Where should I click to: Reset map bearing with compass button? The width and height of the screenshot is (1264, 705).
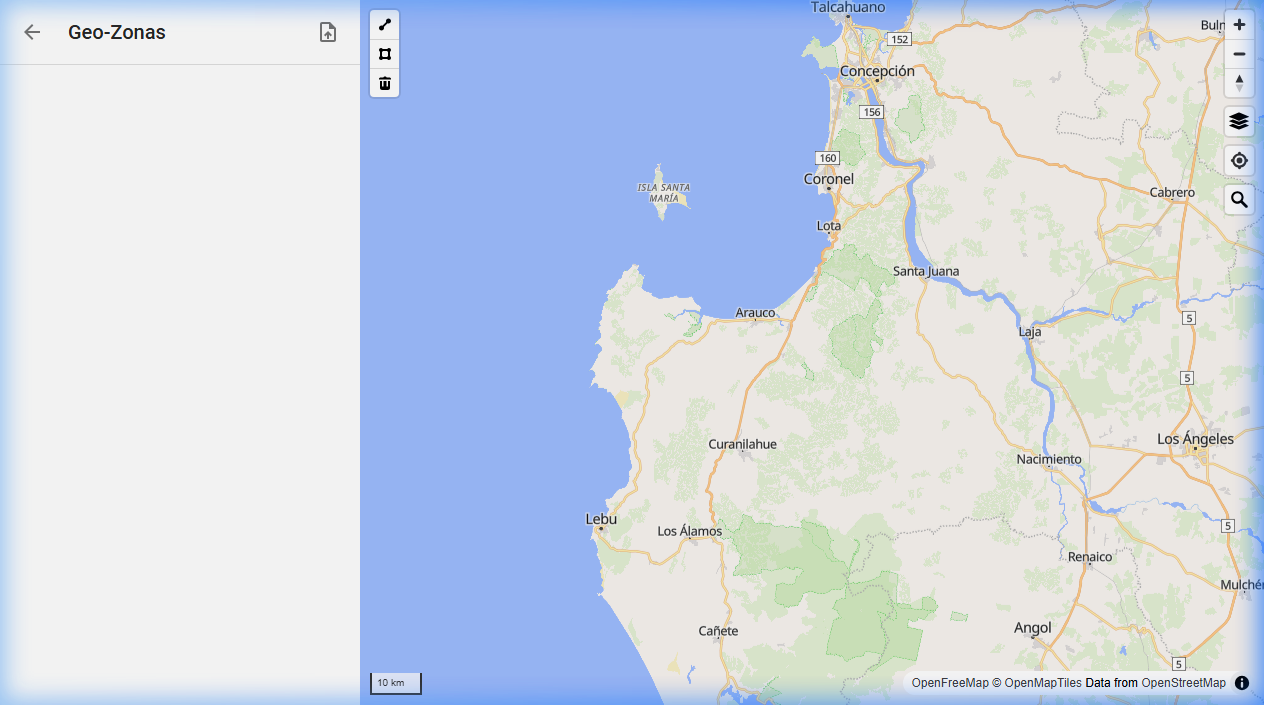[1239, 83]
